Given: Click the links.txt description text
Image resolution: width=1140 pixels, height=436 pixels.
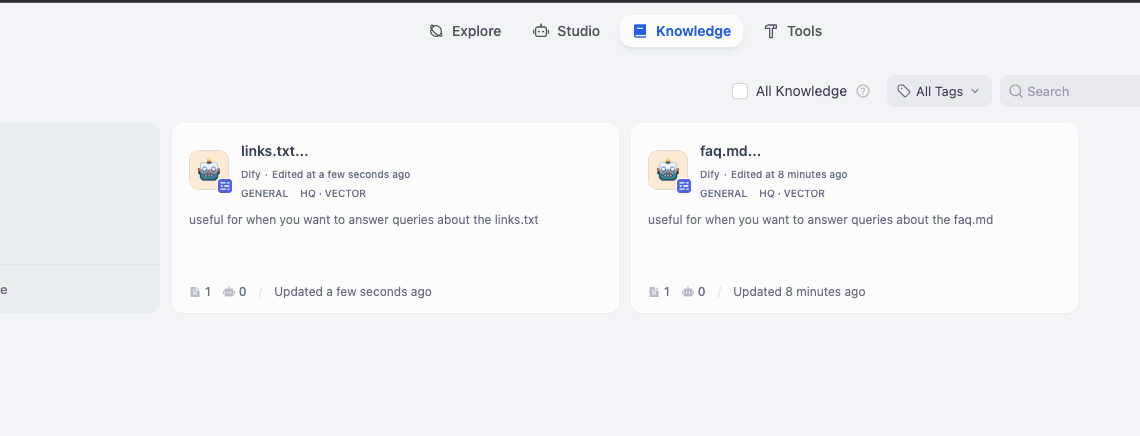Looking at the screenshot, I should [x=364, y=219].
